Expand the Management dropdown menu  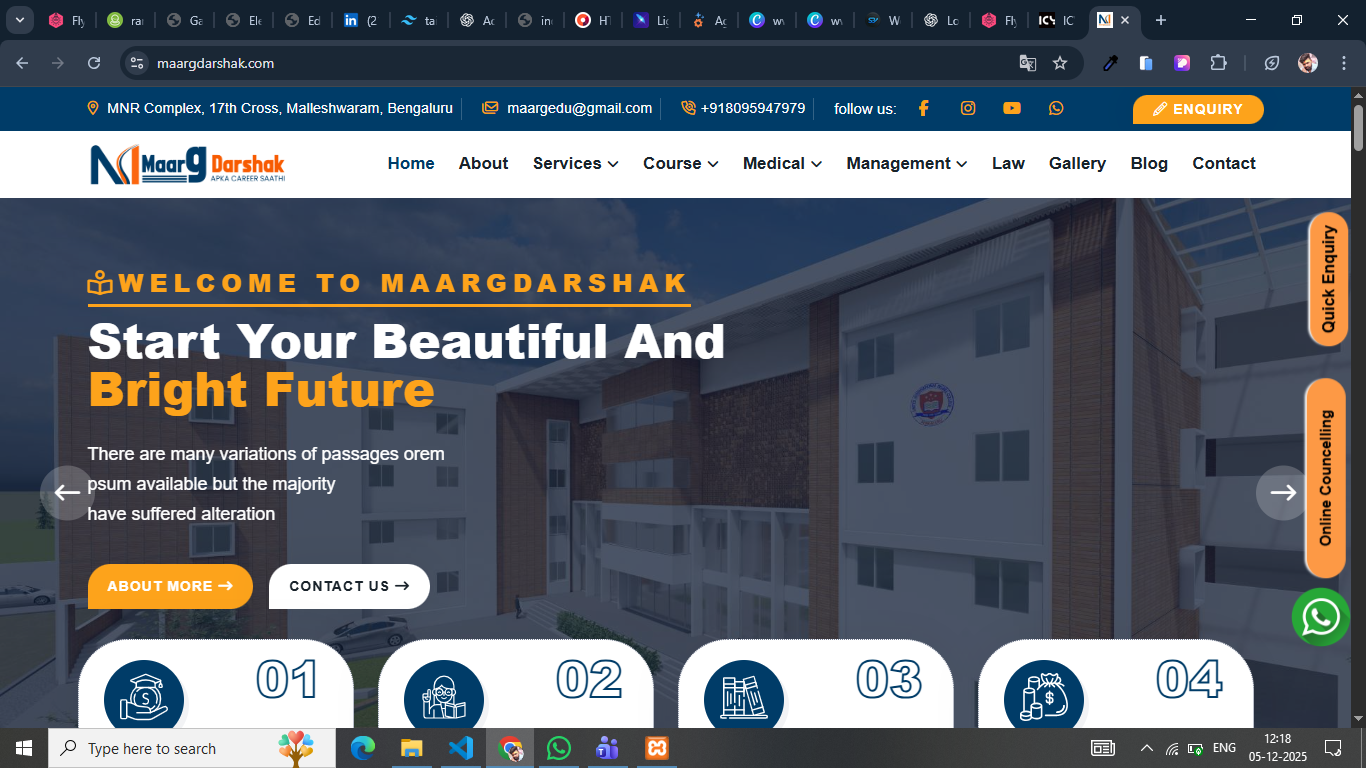[x=906, y=163]
